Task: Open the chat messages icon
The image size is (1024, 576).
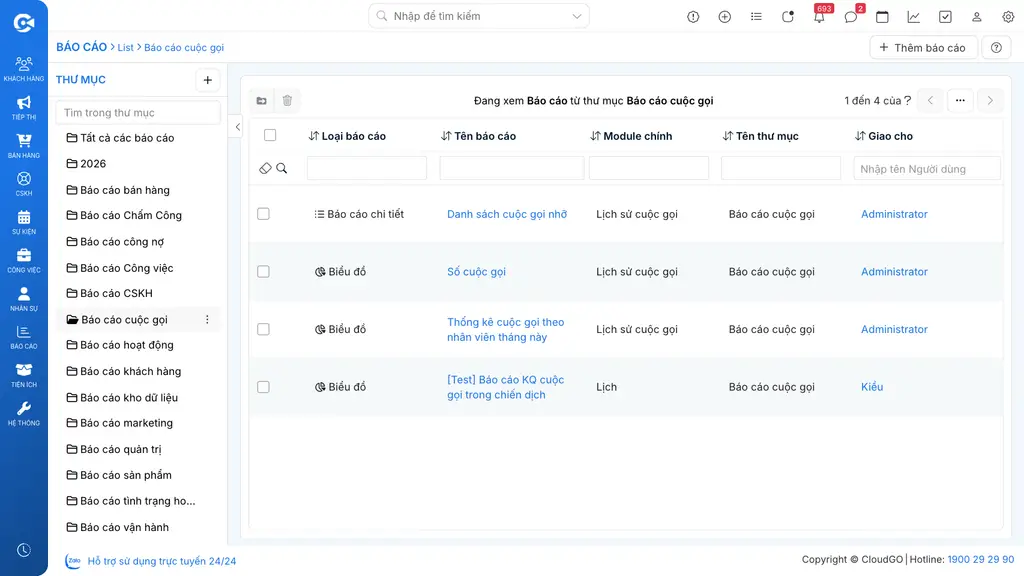Action: click(x=850, y=17)
